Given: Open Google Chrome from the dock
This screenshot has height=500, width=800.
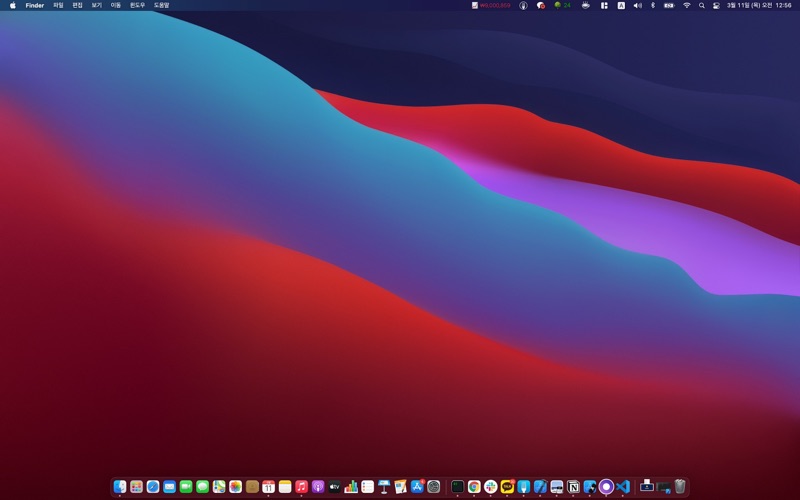Looking at the screenshot, I should pos(474,486).
